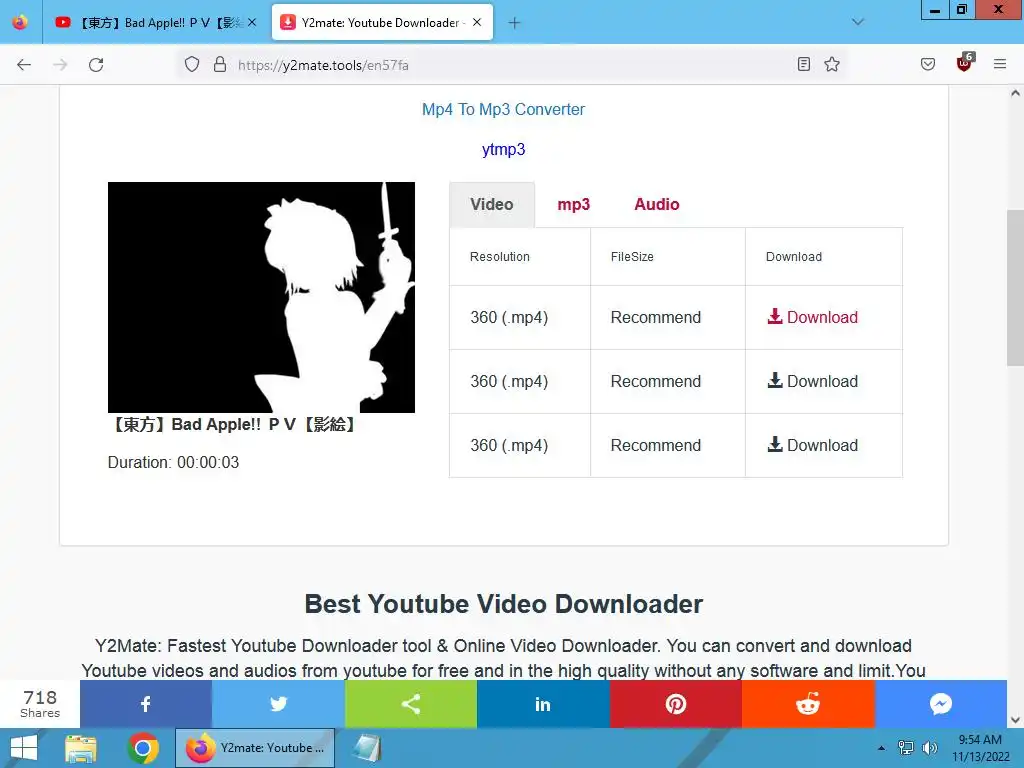The height and width of the screenshot is (768, 1024).
Task: Open the network status tray icon
Action: 906,748
